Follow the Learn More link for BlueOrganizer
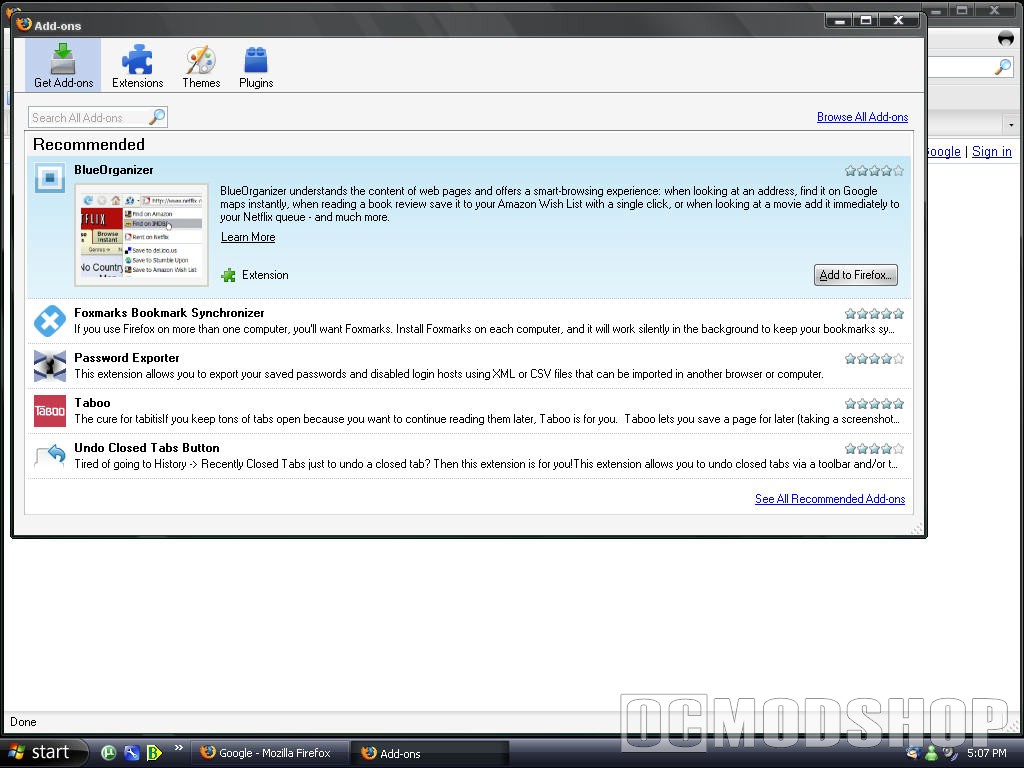This screenshot has height=768, width=1024. (248, 237)
